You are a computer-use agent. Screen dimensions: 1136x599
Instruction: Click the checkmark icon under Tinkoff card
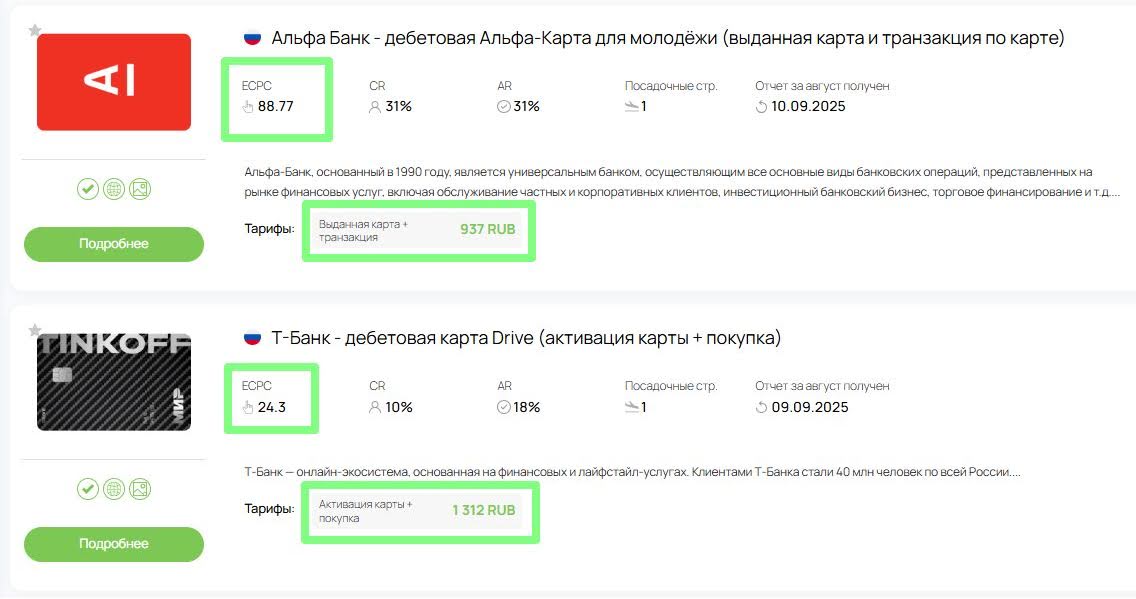(88, 489)
